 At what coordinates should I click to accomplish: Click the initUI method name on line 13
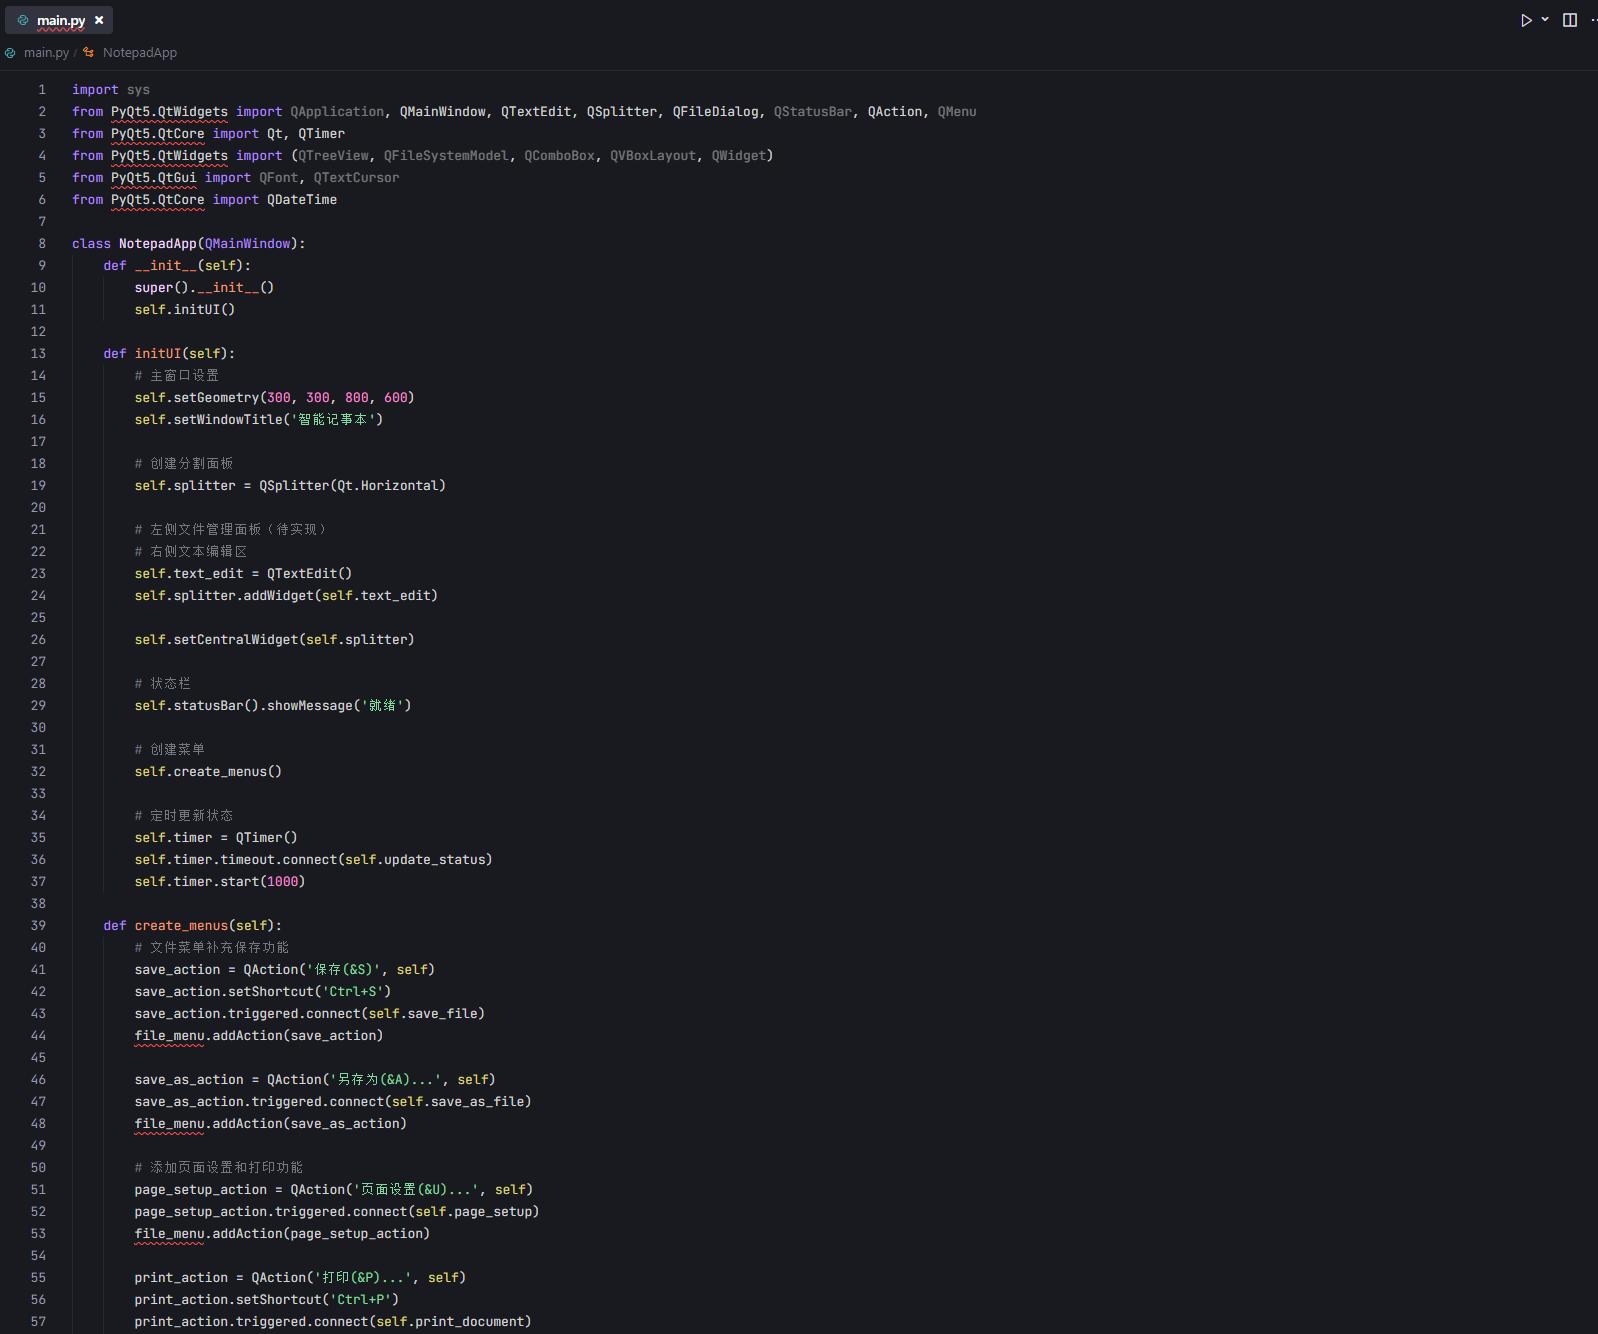(158, 354)
